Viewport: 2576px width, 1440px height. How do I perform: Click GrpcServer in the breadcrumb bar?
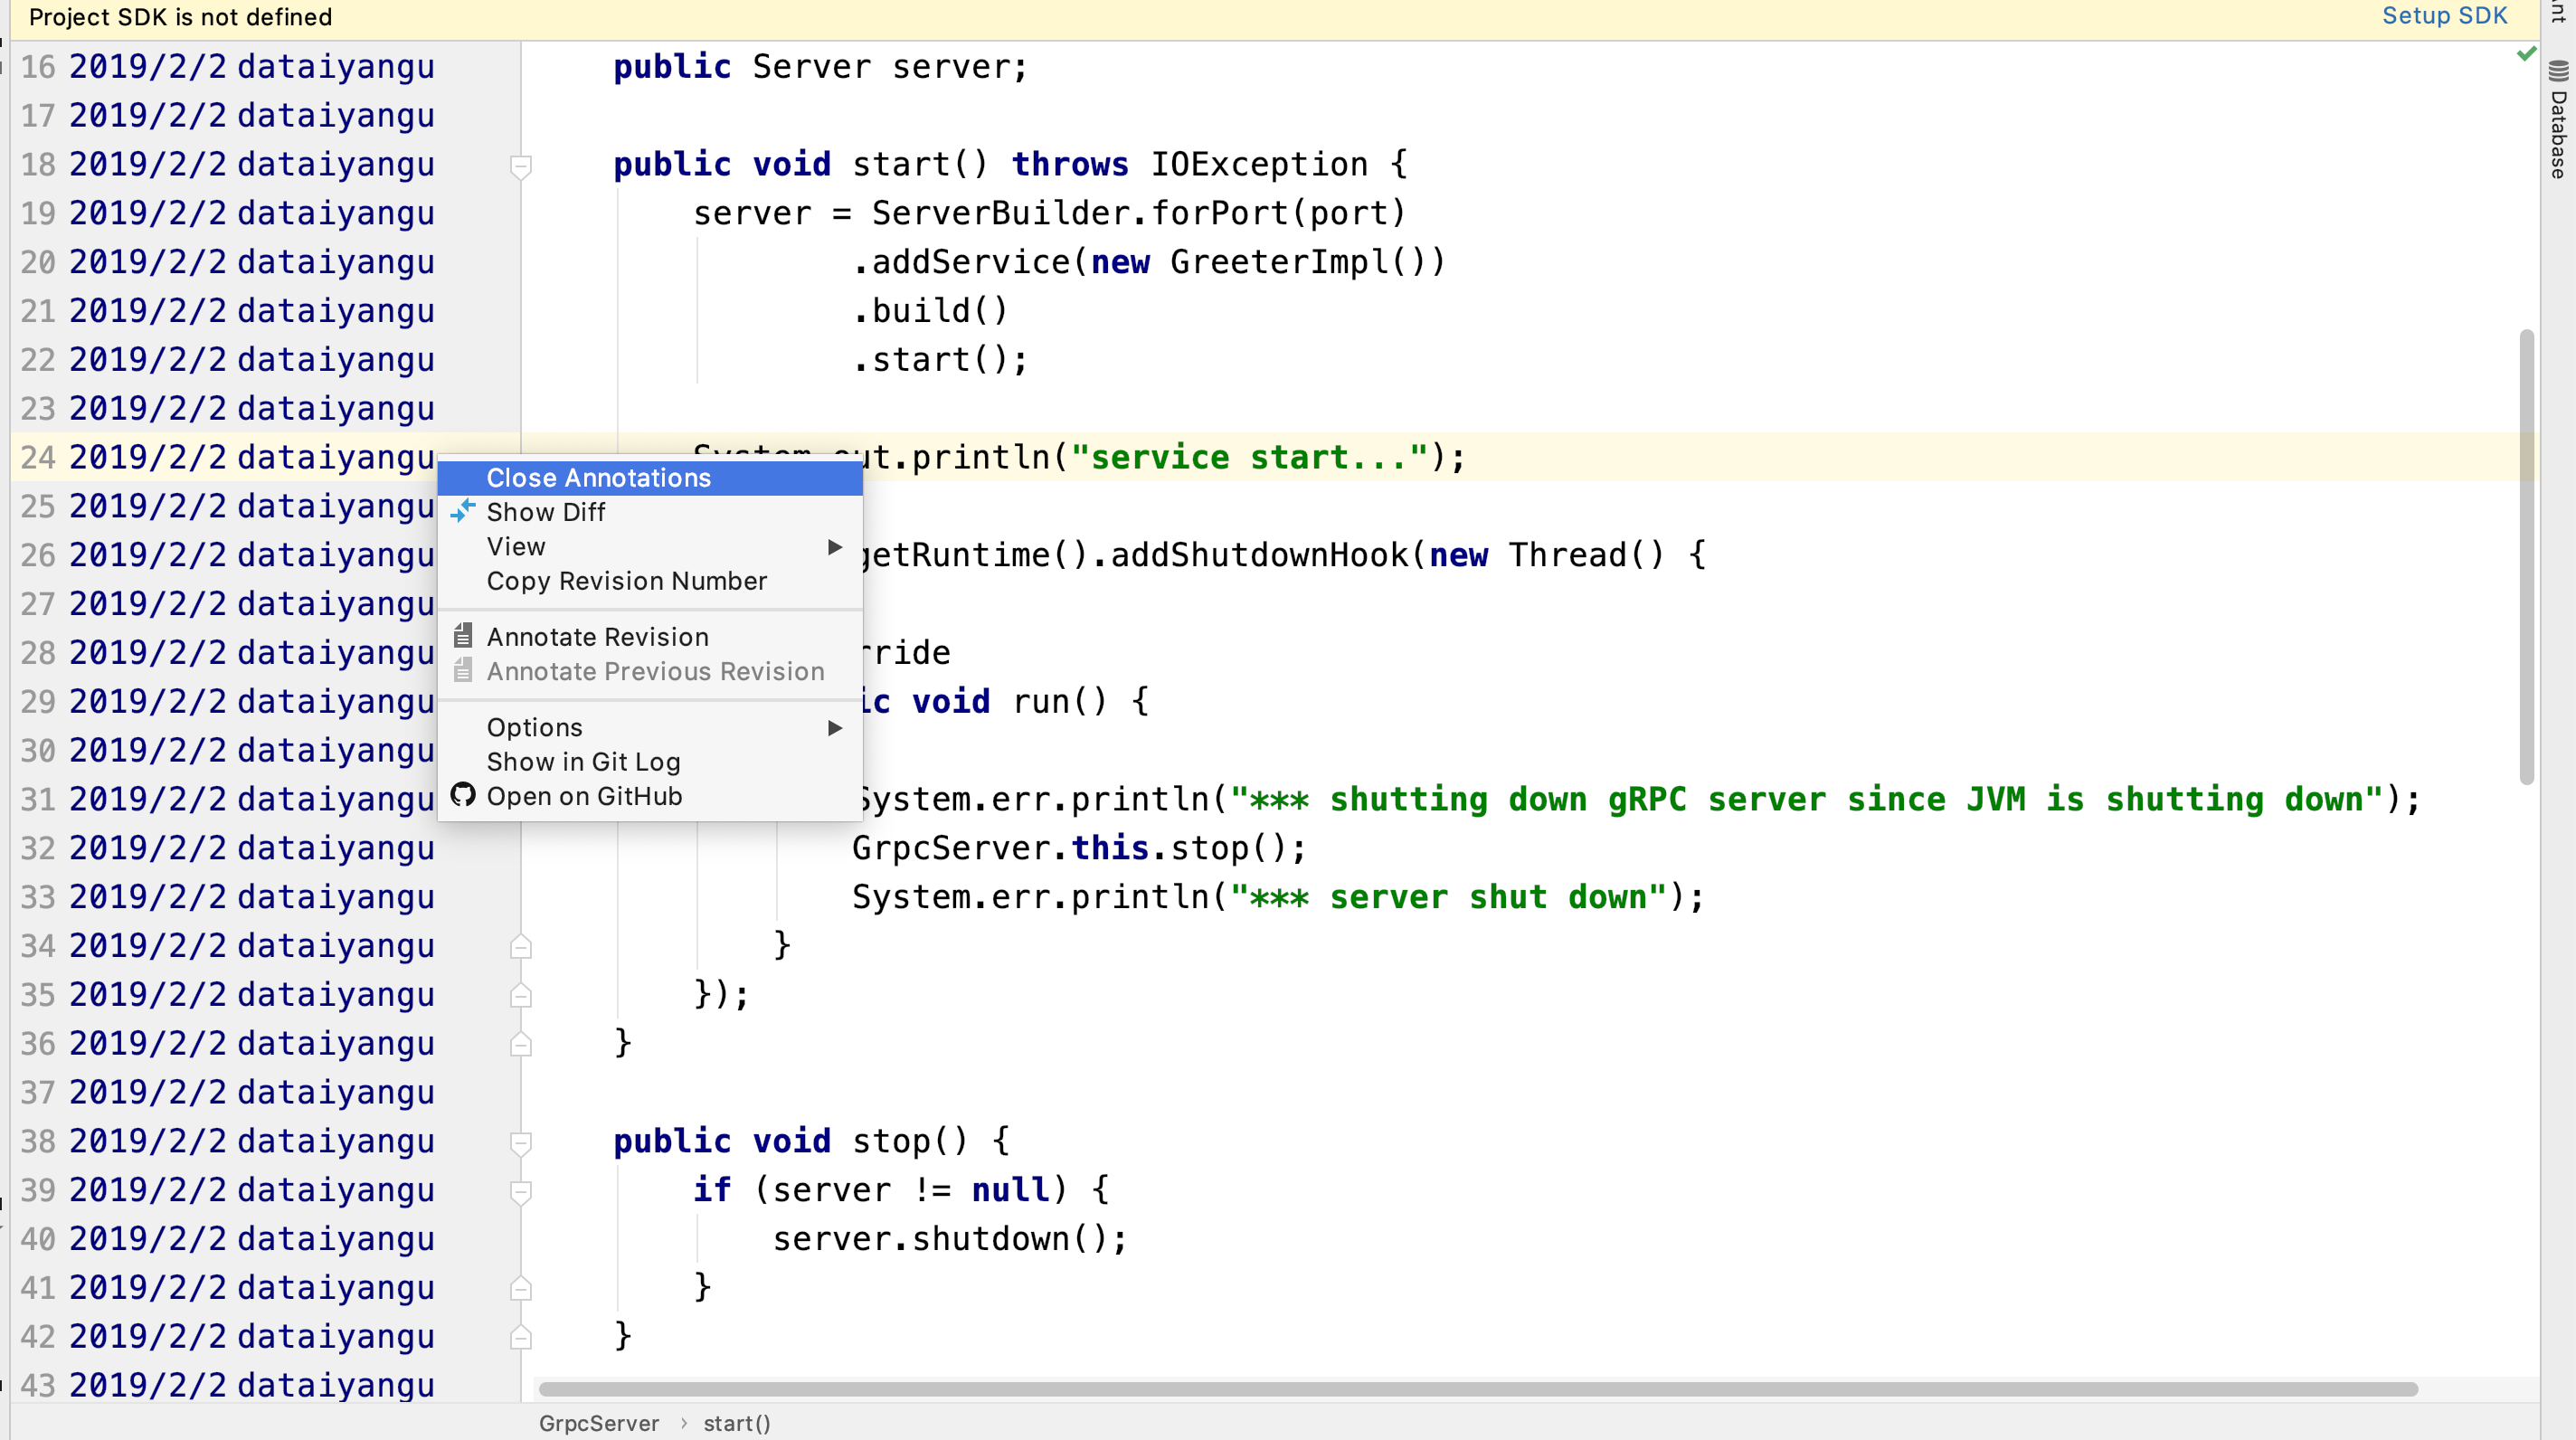(x=599, y=1423)
